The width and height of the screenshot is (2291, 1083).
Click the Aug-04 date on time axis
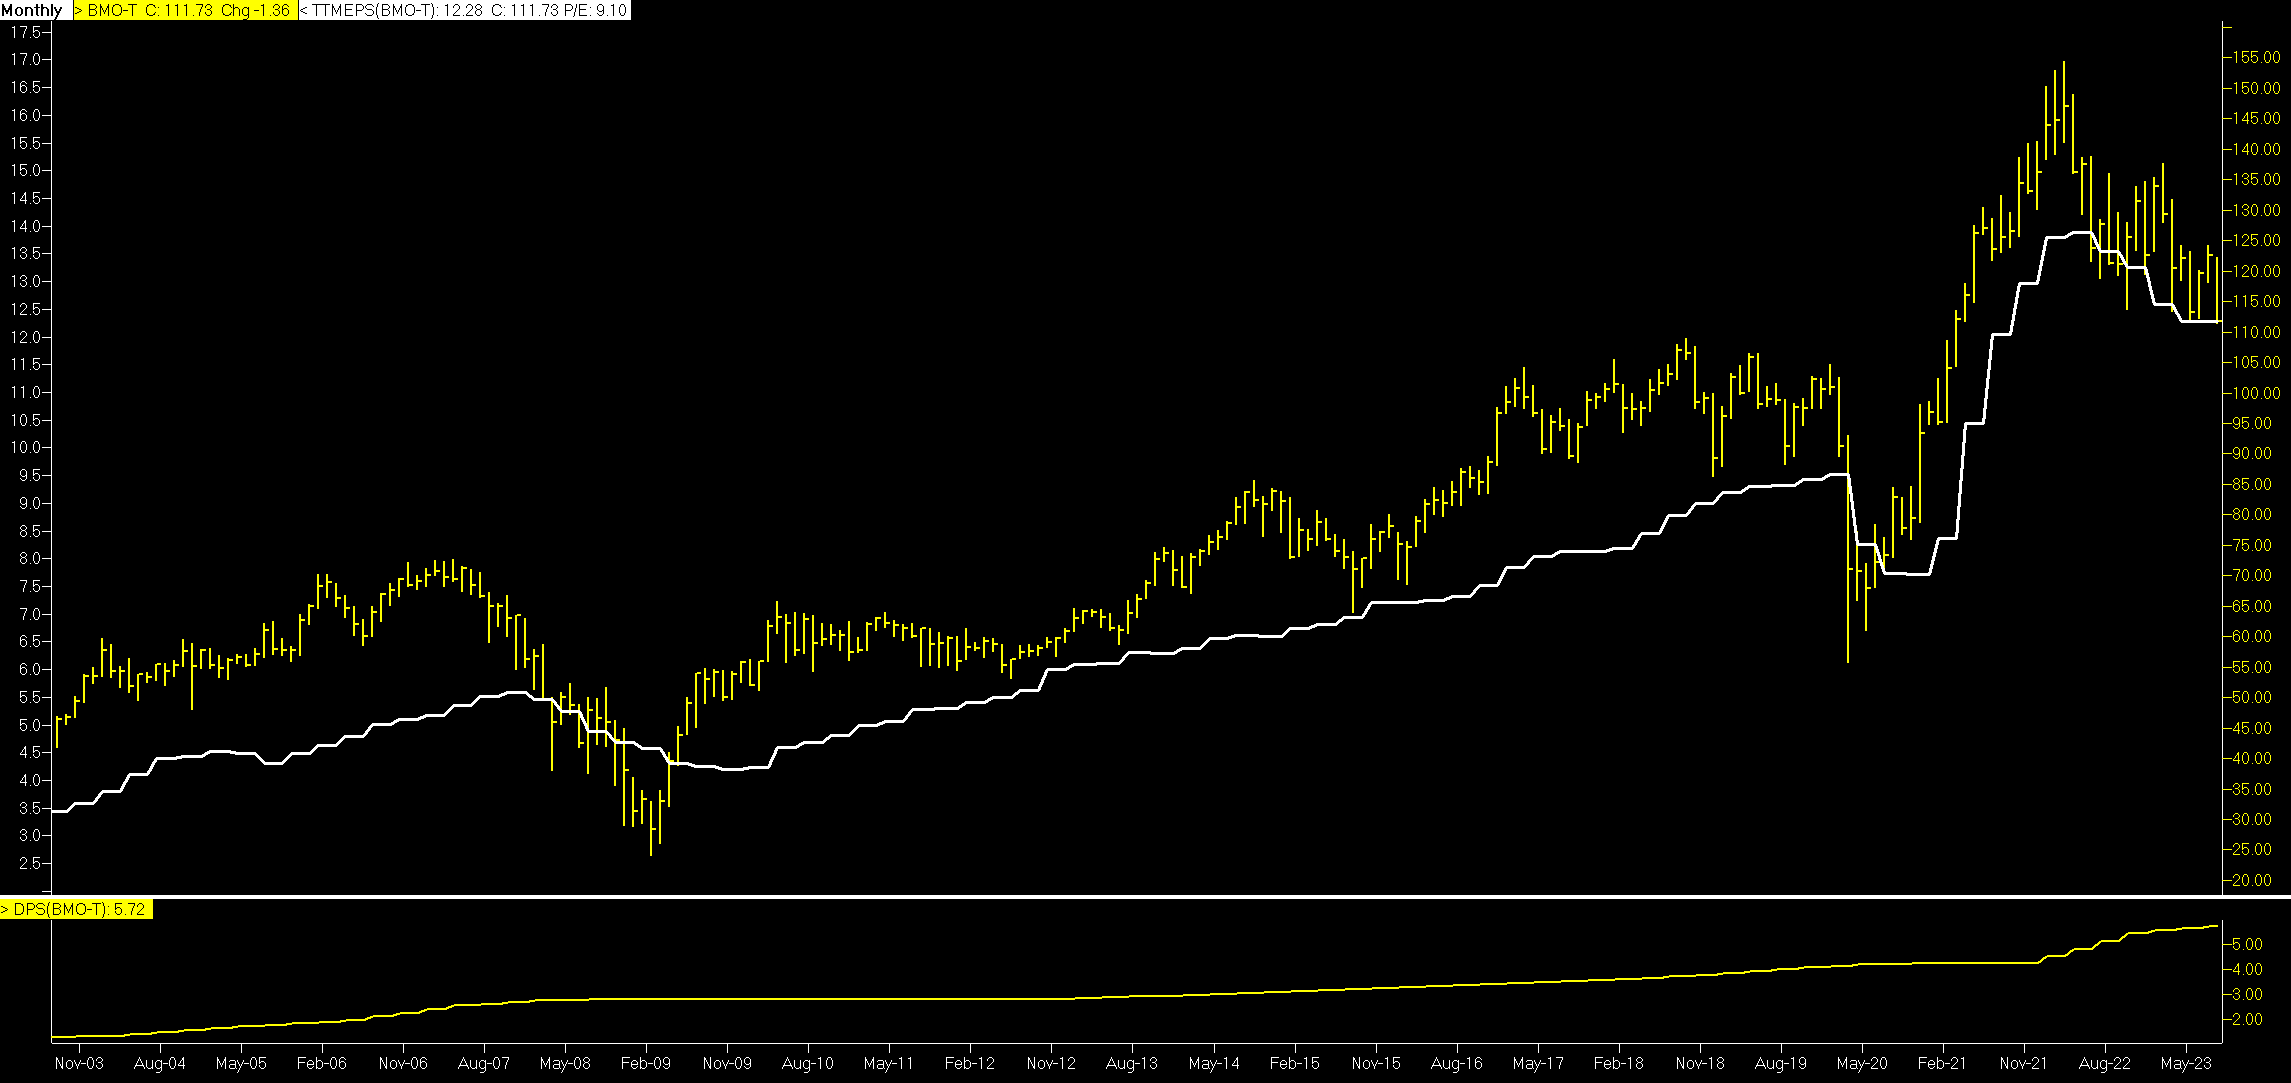point(159,1063)
